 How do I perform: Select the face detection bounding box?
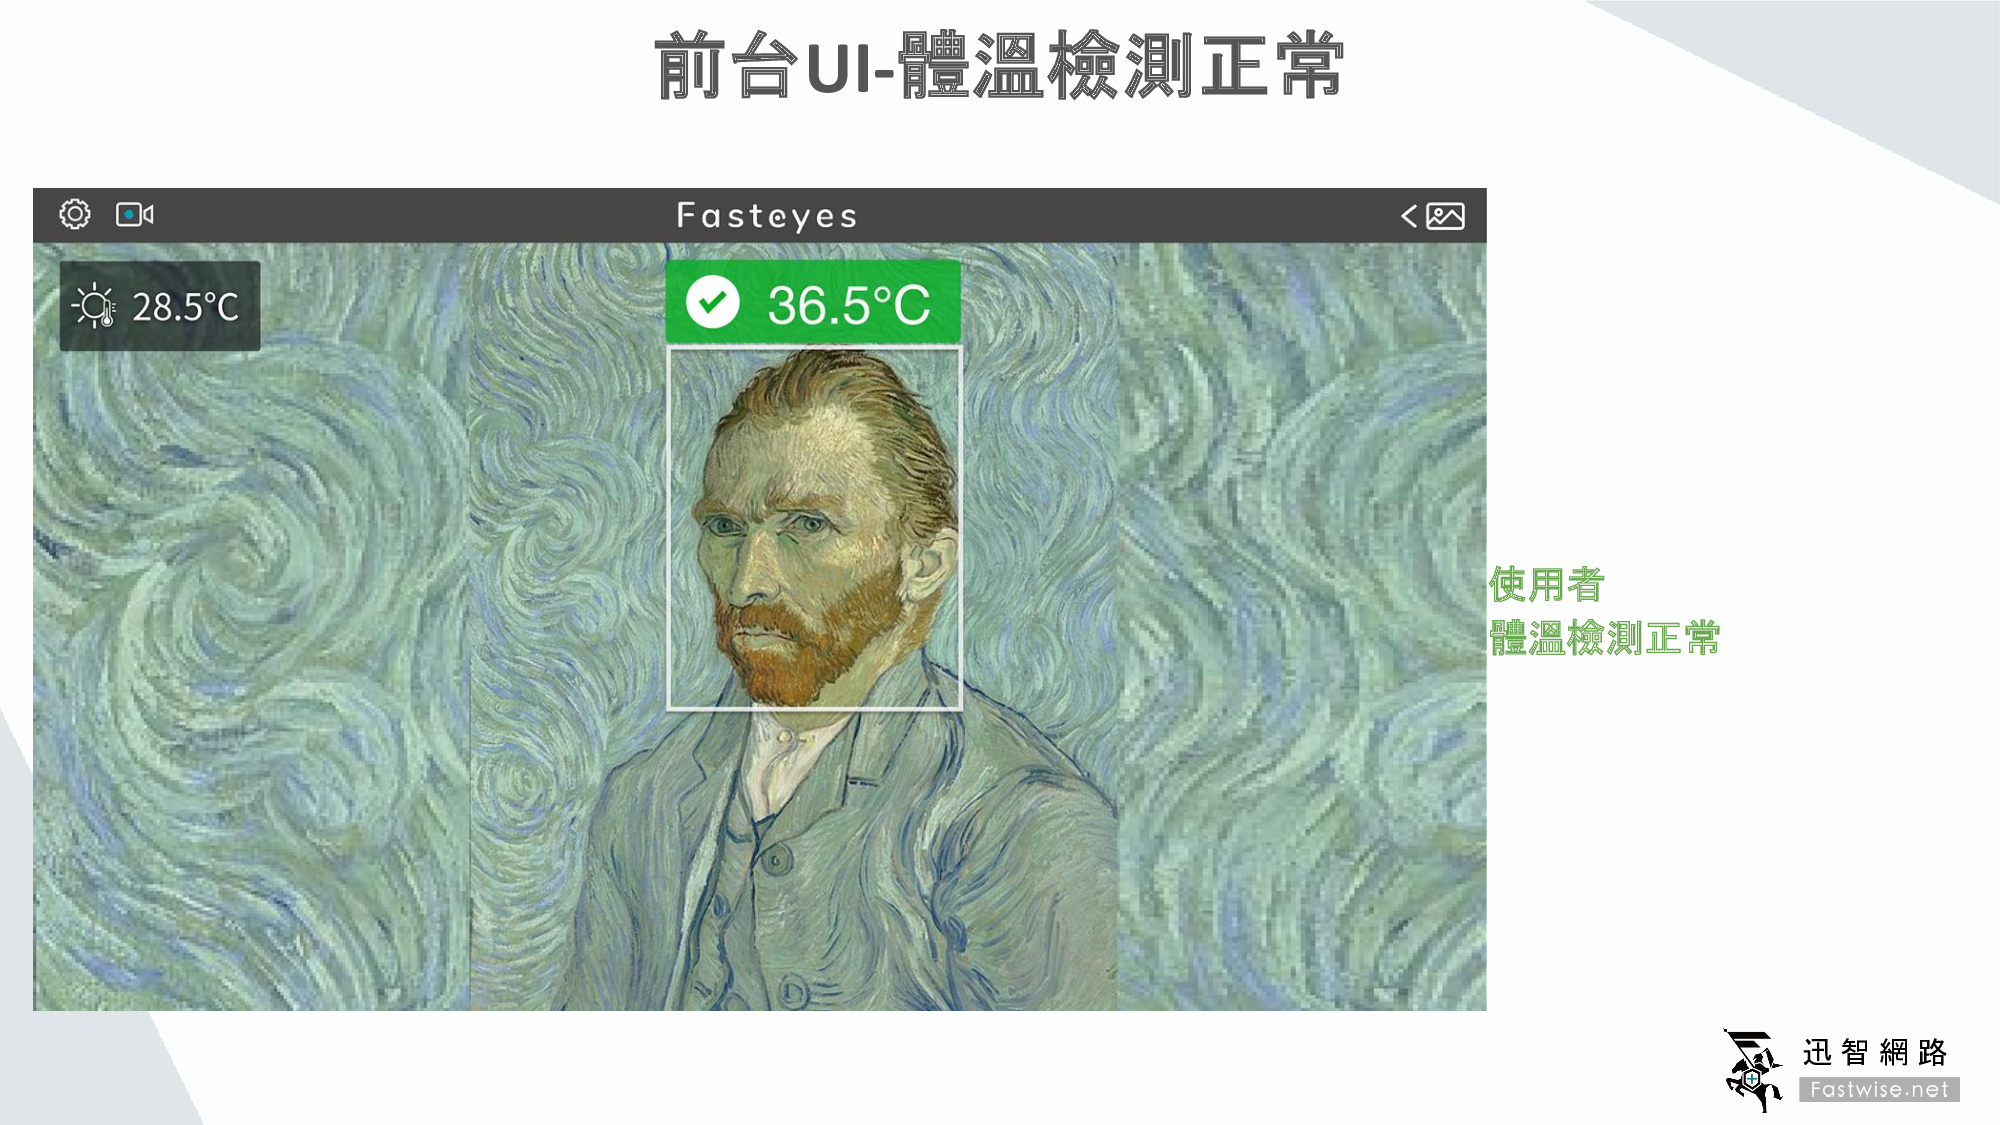[x=814, y=528]
